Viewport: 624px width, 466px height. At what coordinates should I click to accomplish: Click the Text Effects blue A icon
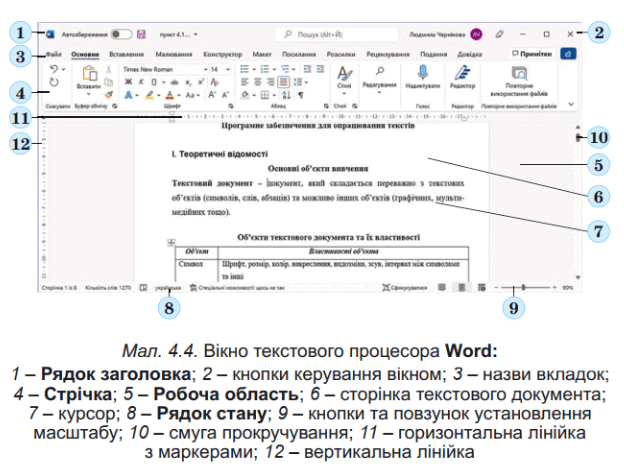128,95
